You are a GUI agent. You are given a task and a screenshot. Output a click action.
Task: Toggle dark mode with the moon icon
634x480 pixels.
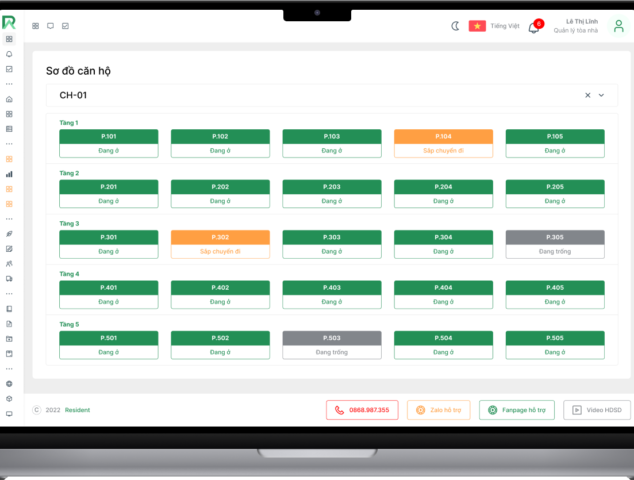click(455, 26)
